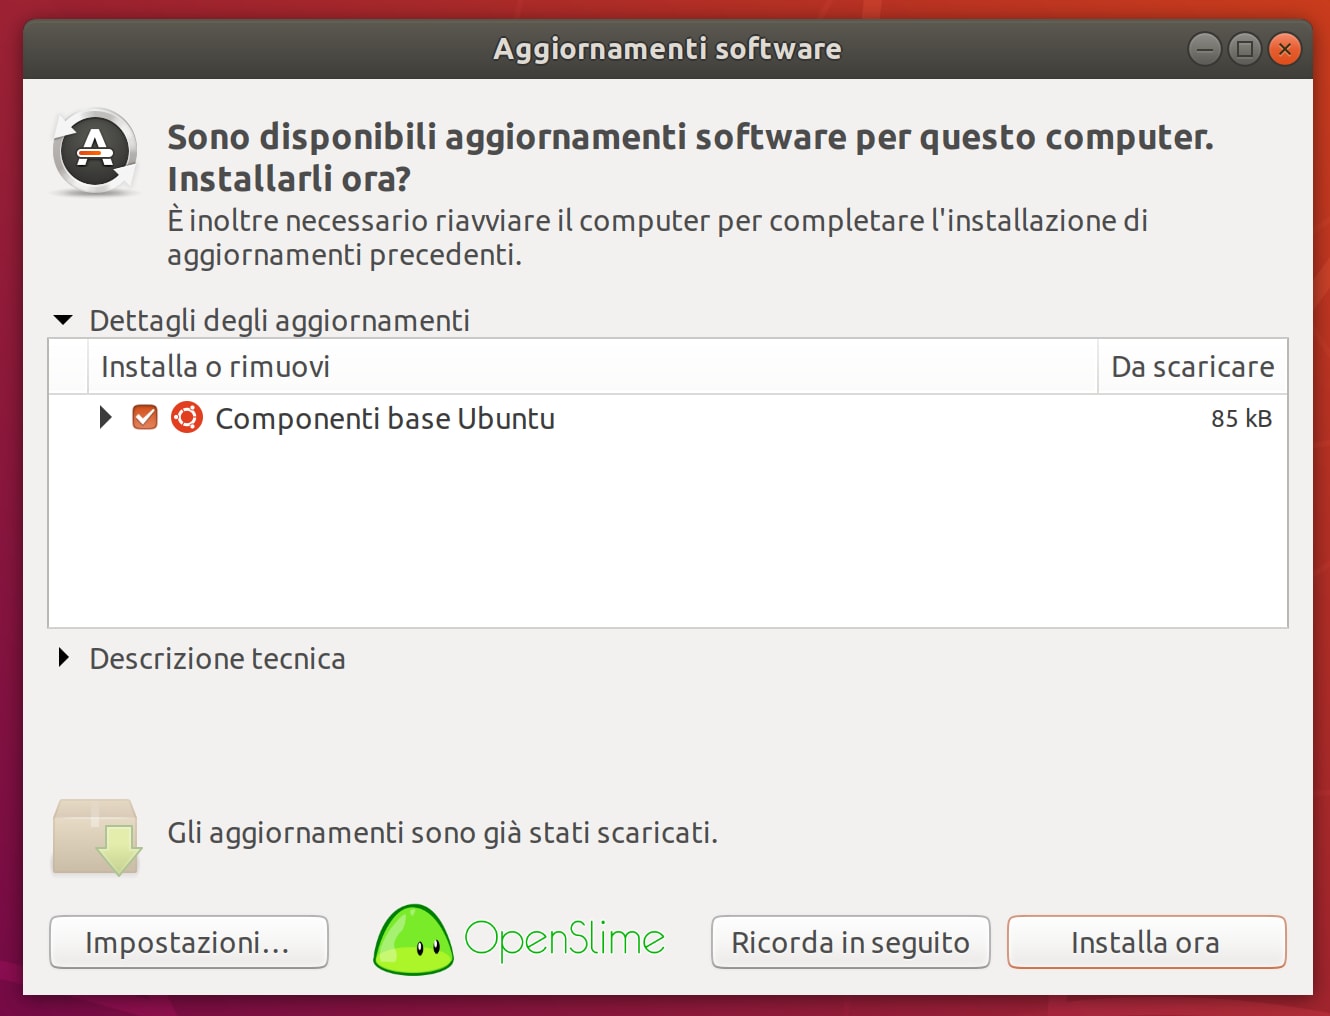The image size is (1330, 1016).
Task: Click the OpenSlime logo text
Action: [565, 940]
